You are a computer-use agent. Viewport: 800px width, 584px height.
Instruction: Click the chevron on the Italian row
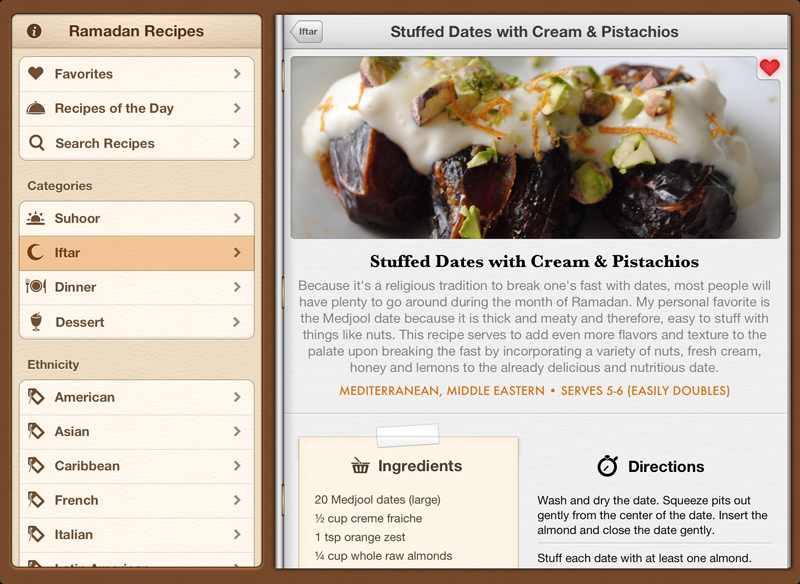coord(237,535)
